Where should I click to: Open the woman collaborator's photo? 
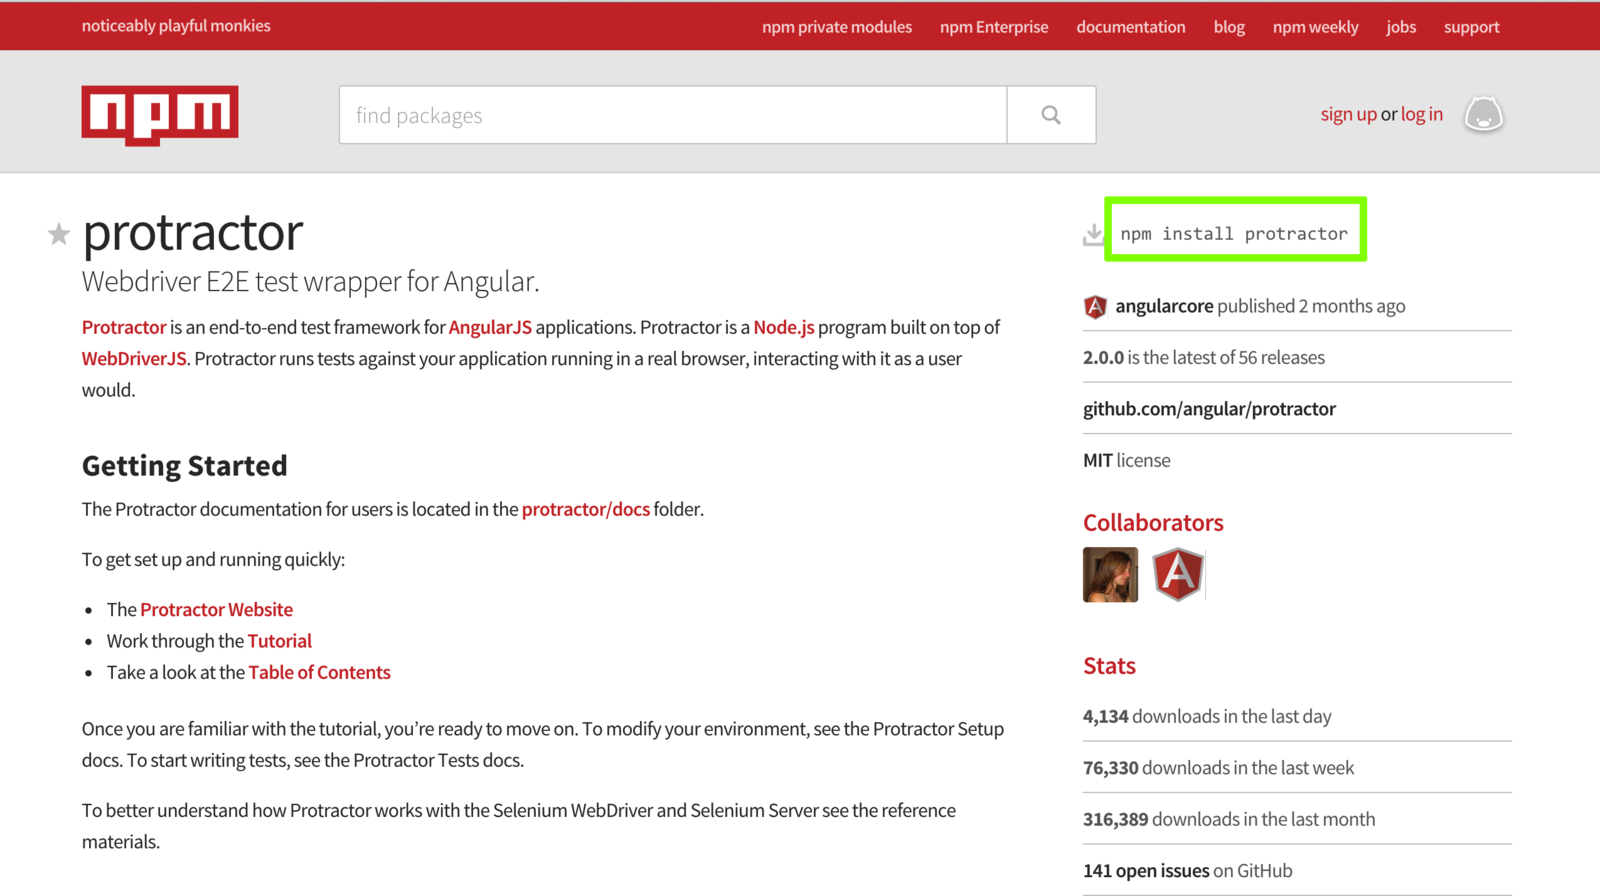point(1110,575)
